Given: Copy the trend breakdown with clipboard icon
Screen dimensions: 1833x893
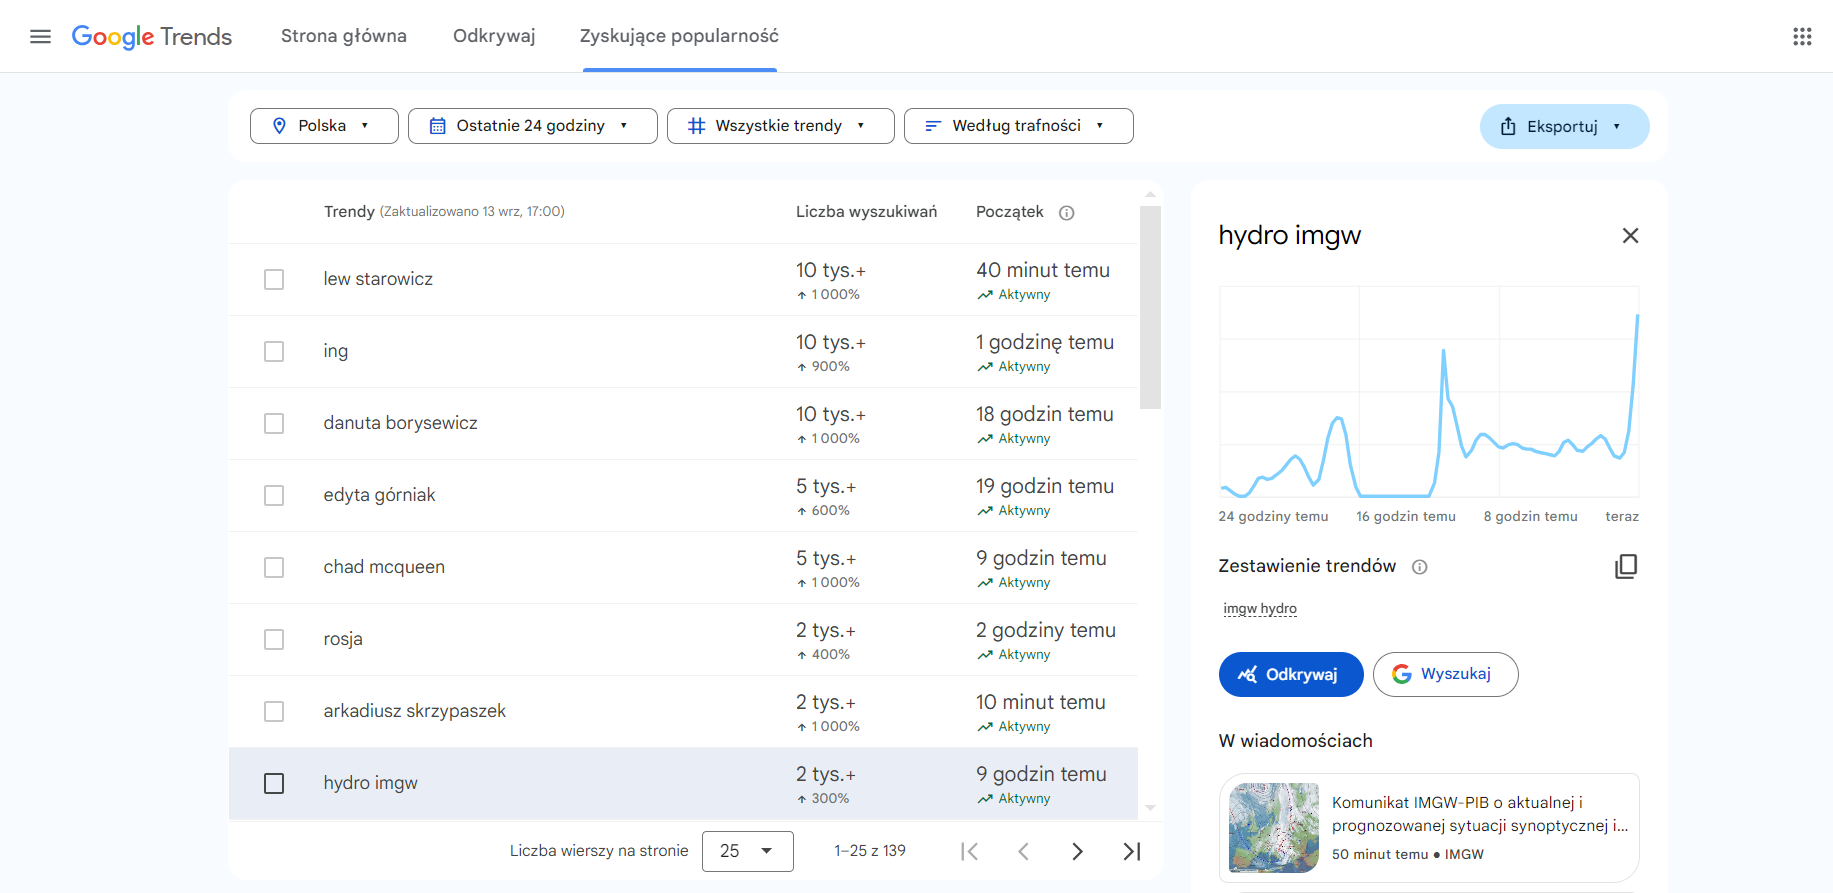Looking at the screenshot, I should [1626, 566].
